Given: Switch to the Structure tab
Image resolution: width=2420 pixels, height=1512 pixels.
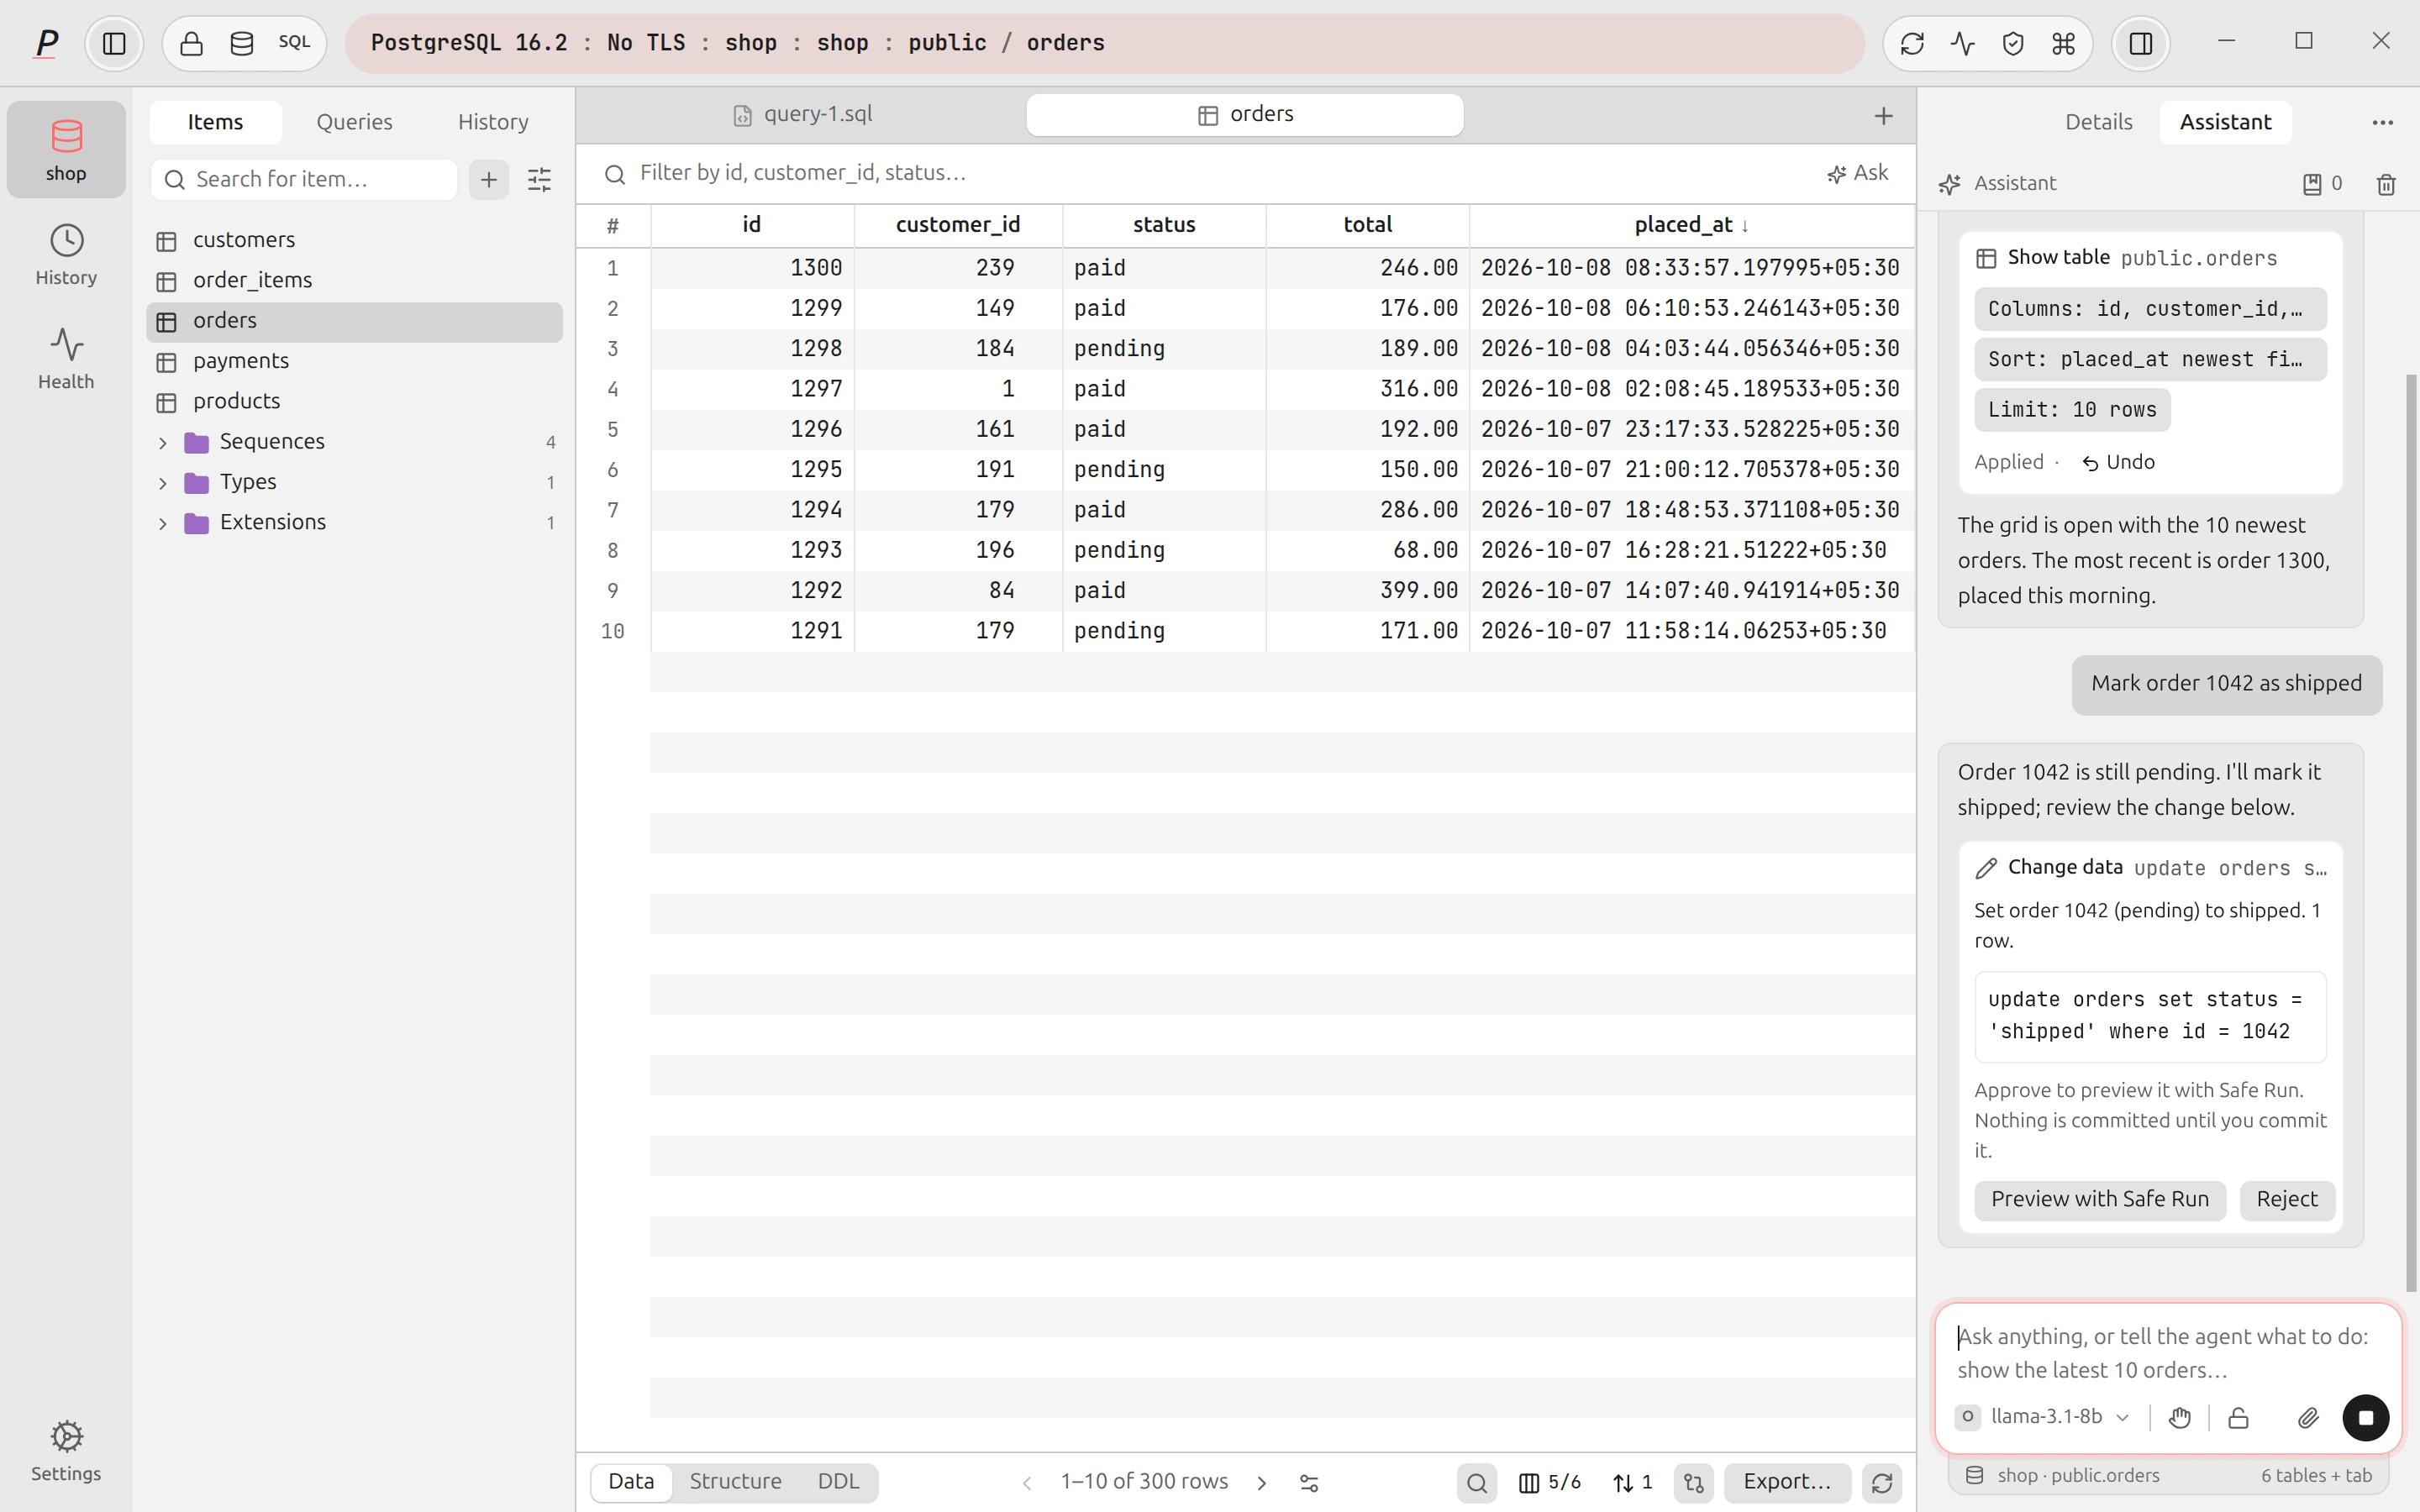Looking at the screenshot, I should [735, 1482].
